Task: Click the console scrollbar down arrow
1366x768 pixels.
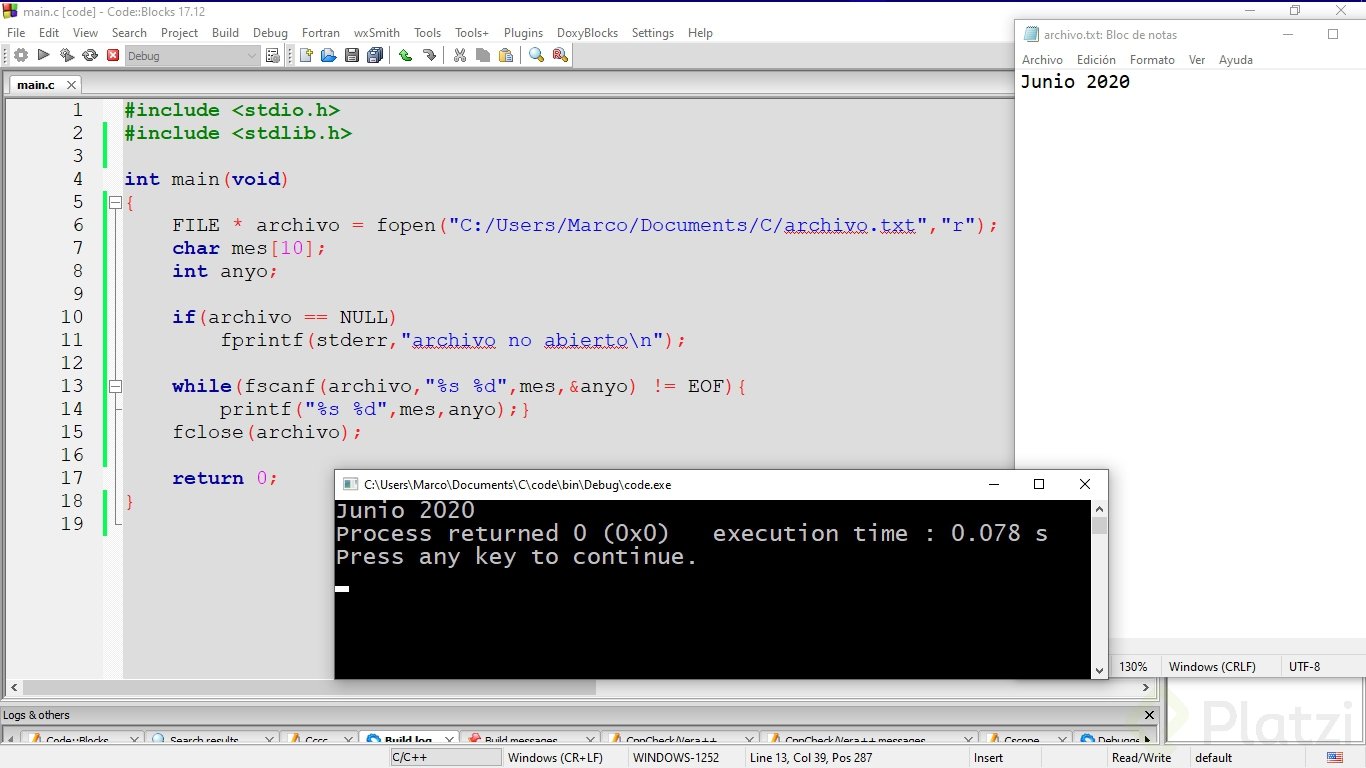Action: tap(1099, 670)
